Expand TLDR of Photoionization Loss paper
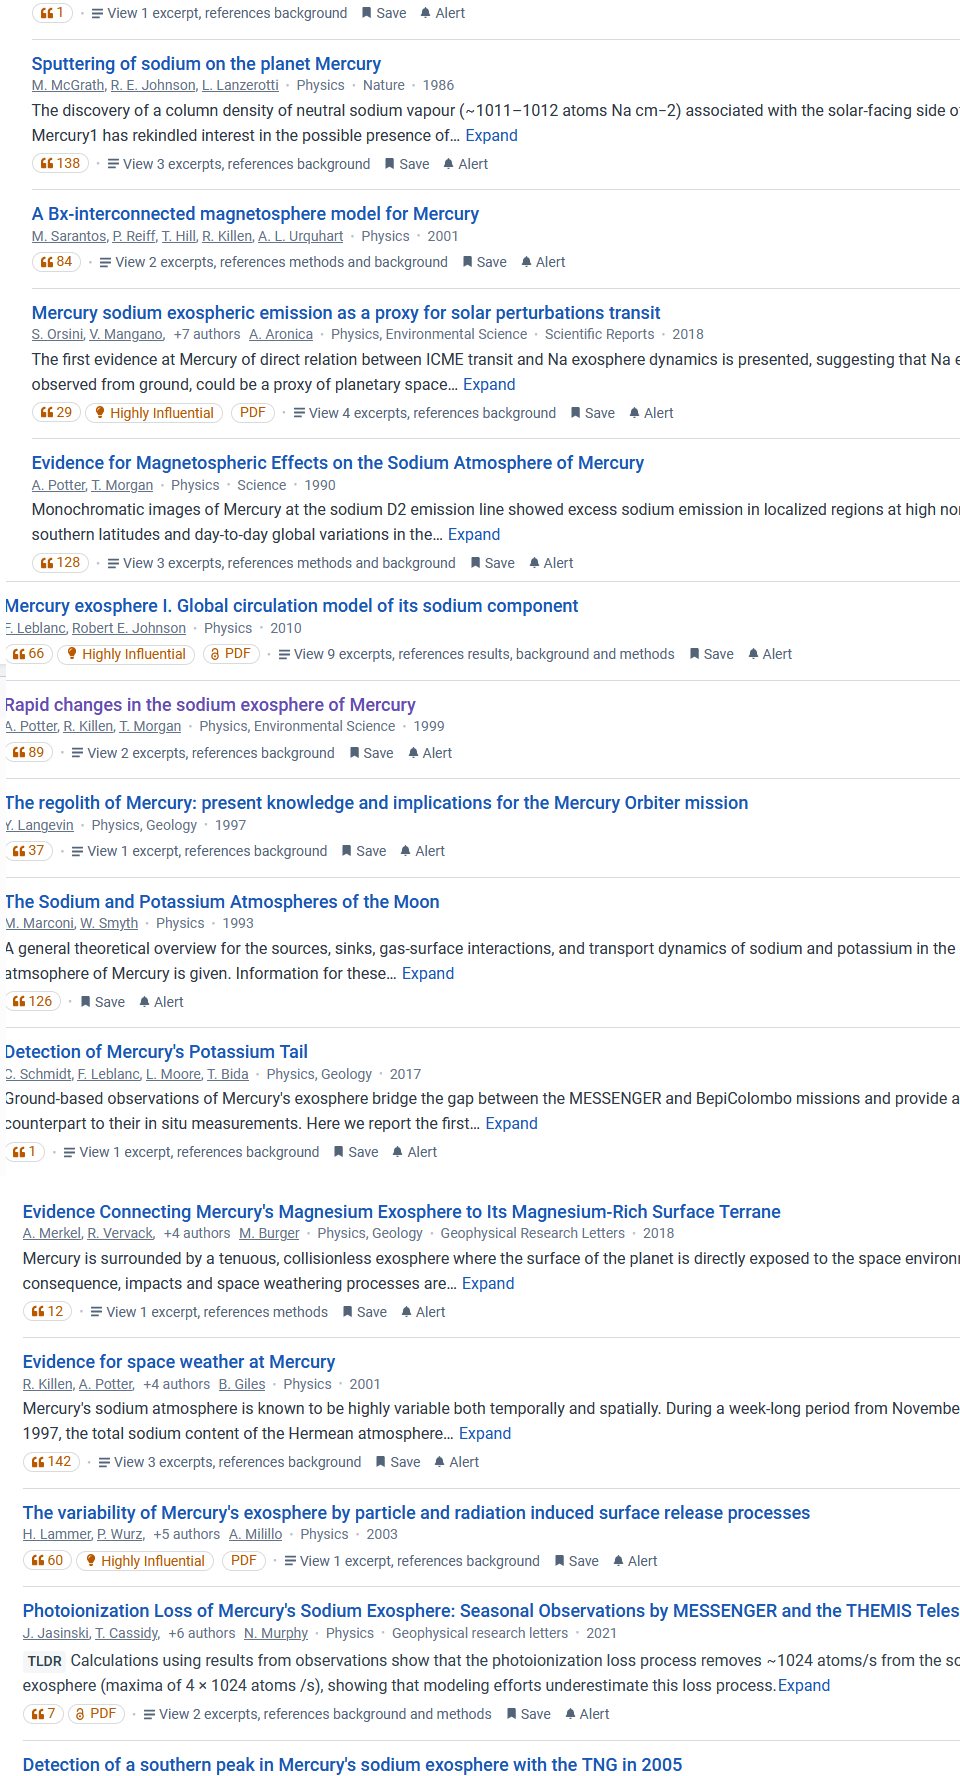 pos(804,1685)
